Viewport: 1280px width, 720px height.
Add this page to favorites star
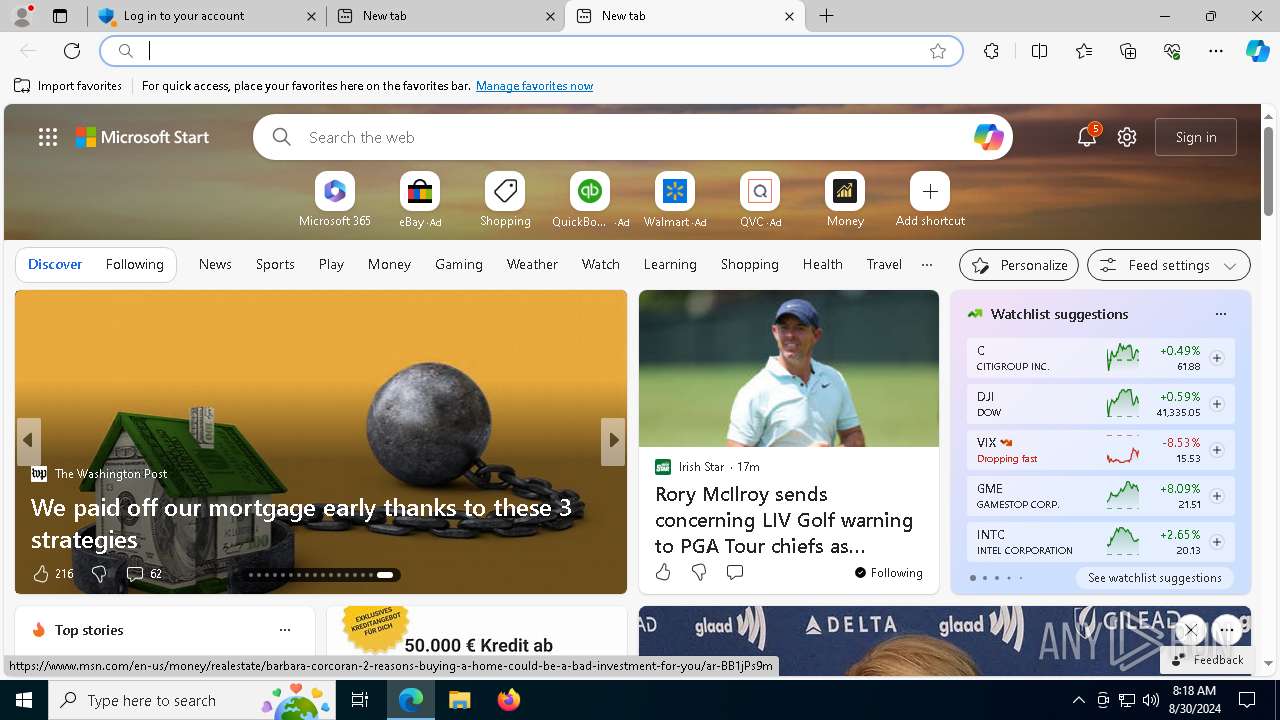(x=938, y=51)
